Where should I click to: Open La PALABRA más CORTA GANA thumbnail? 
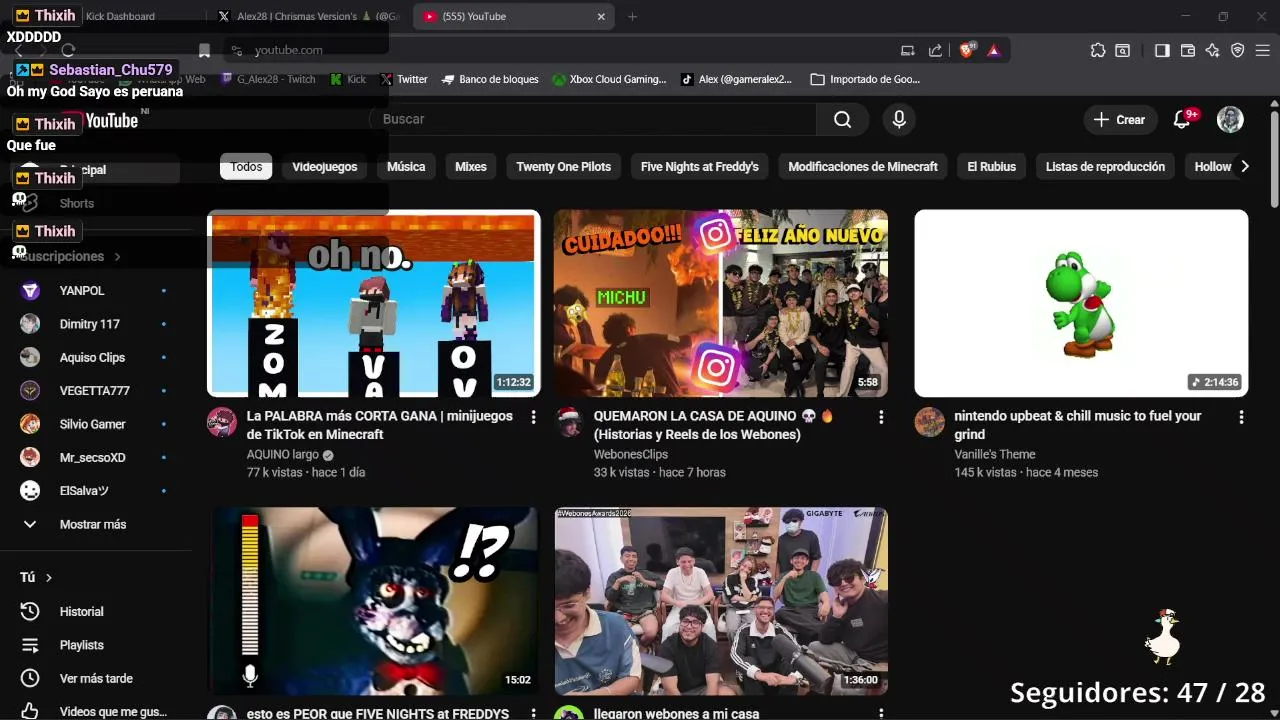[x=374, y=303]
